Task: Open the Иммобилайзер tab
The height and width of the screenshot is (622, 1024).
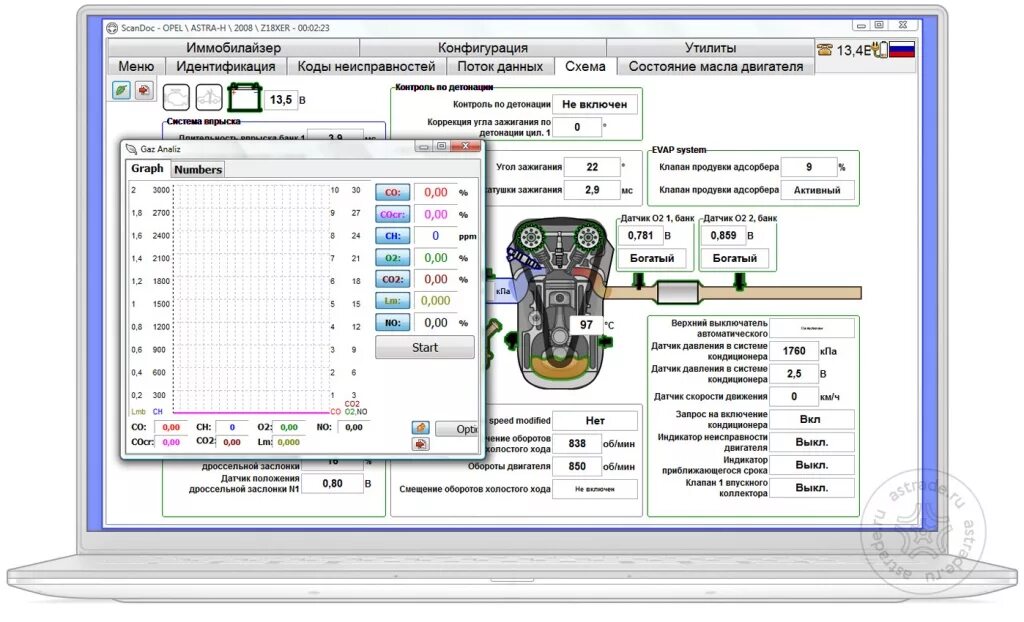Action: [x=233, y=48]
